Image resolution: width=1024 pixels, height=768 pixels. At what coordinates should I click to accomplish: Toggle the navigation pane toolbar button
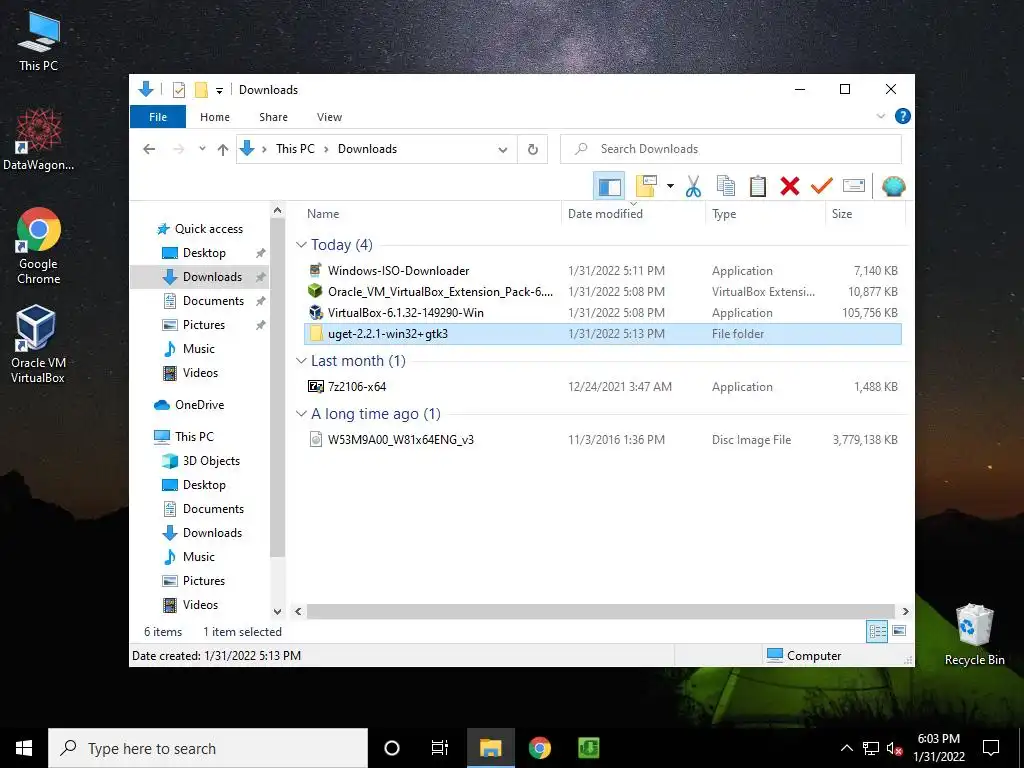coord(609,186)
